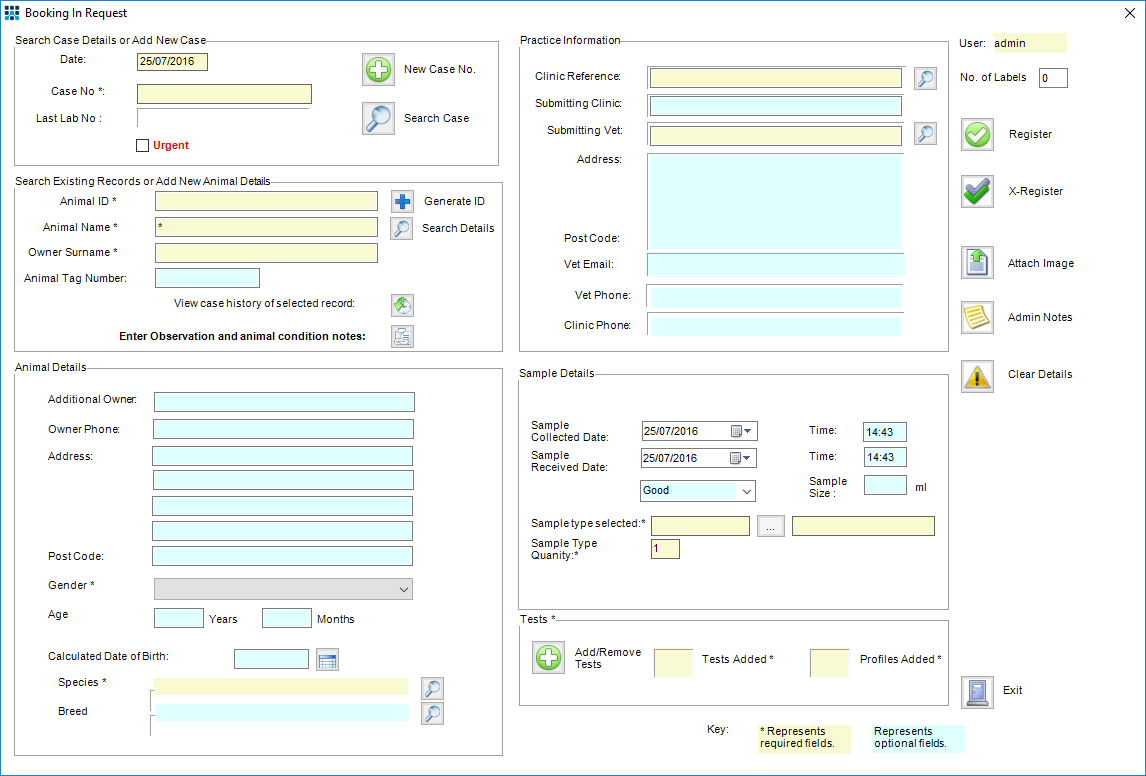
Task: Open the Species lookup magnifier
Action: (x=432, y=688)
